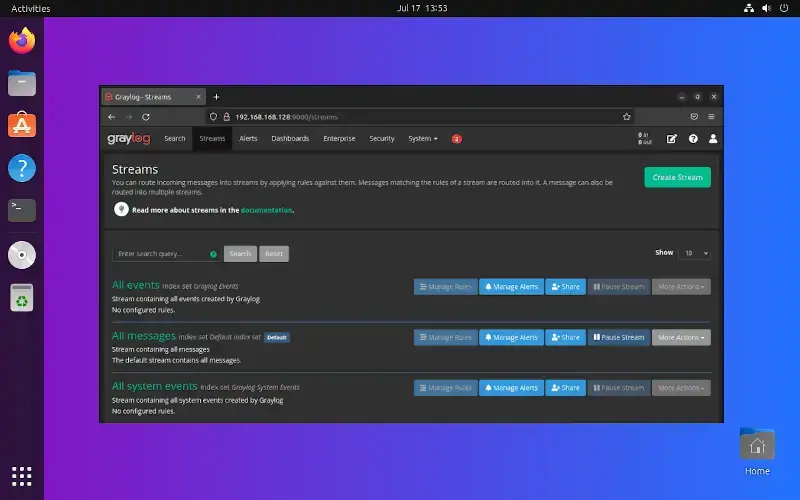The height and width of the screenshot is (500, 800).
Task: Go to the Alerts page
Action: [248, 139]
